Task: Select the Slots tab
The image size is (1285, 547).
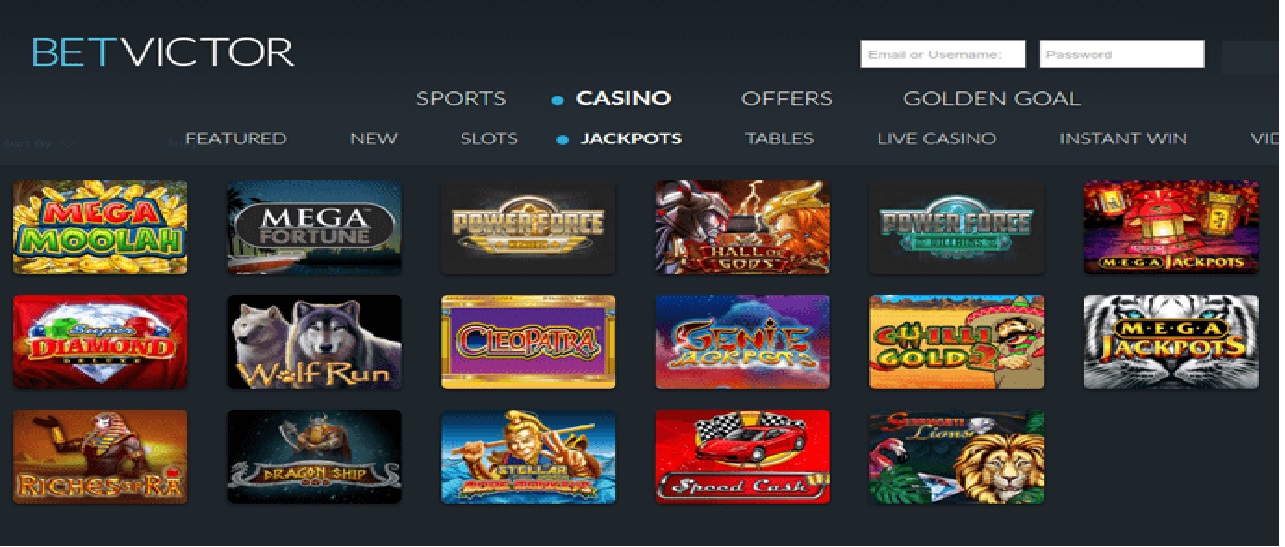Action: tap(489, 139)
